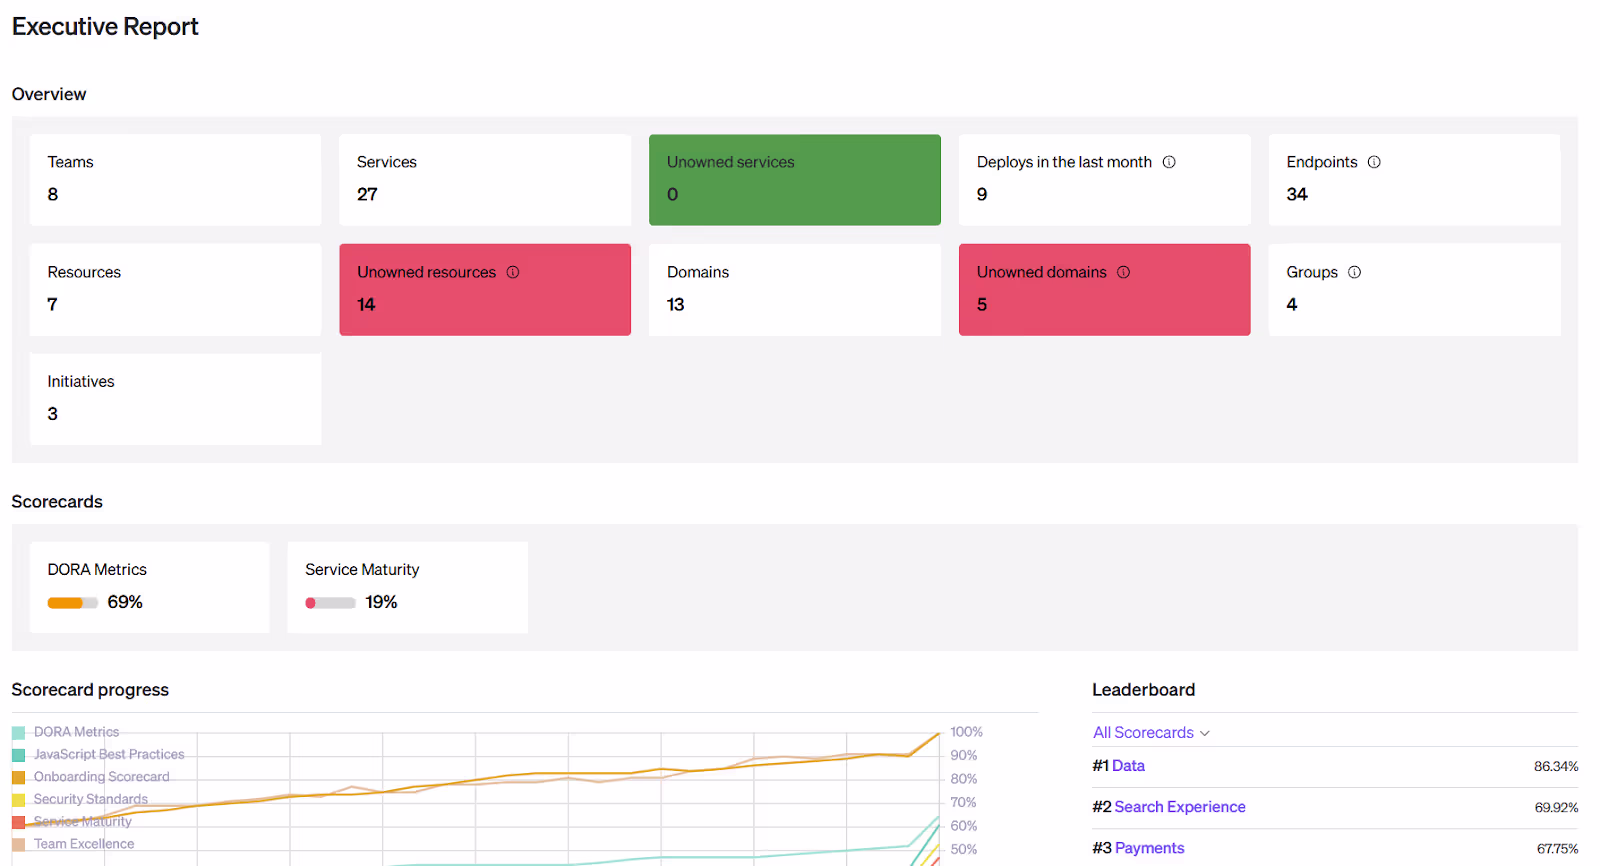Image resolution: width=1600 pixels, height=866 pixels.
Task: Toggle Onboarding Scorecard legend series
Action: point(101,777)
